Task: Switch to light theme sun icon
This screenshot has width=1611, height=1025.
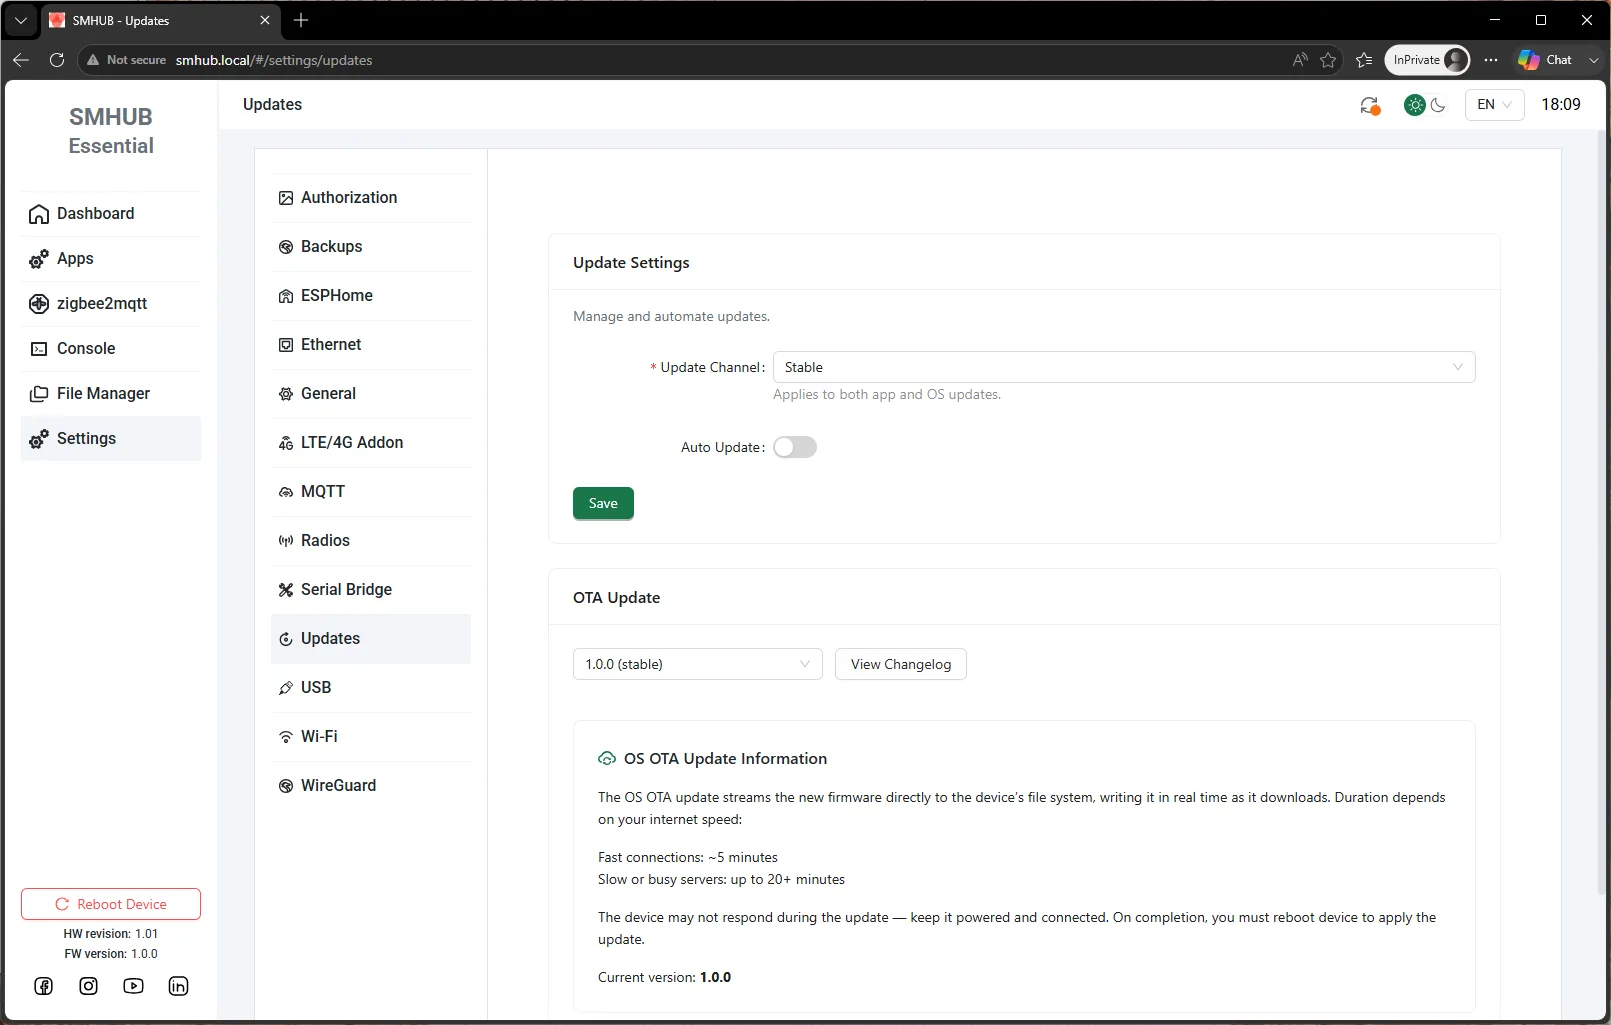Action: [1414, 105]
